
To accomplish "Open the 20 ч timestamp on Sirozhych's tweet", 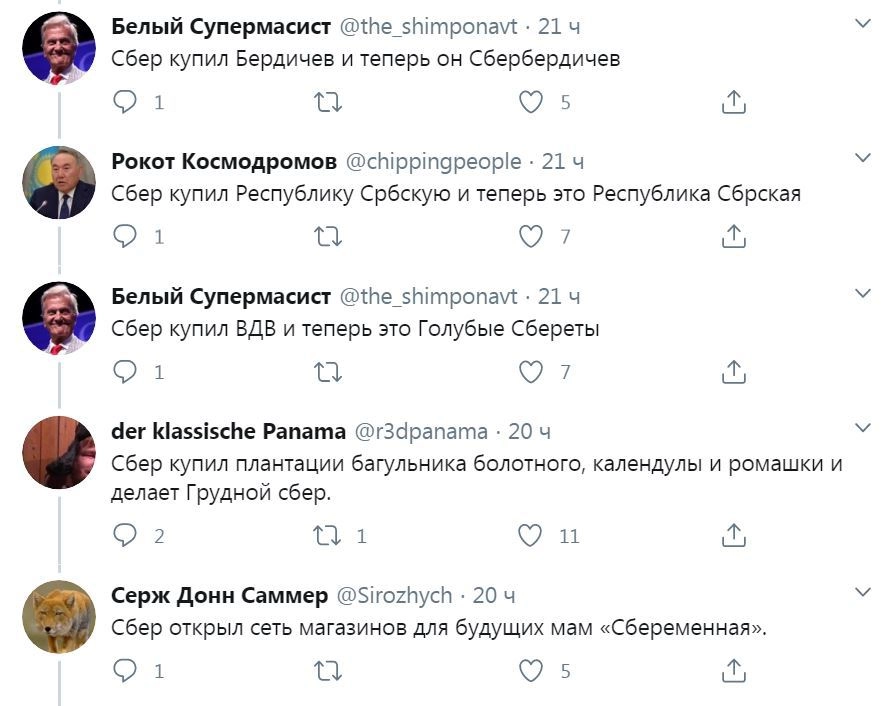I will [x=494, y=596].
